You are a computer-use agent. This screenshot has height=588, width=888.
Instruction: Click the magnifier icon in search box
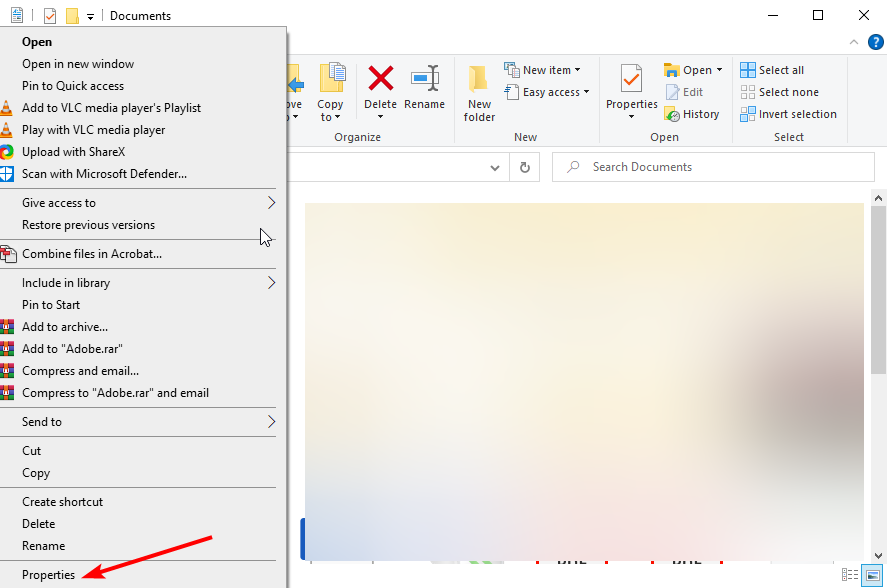[x=573, y=167]
